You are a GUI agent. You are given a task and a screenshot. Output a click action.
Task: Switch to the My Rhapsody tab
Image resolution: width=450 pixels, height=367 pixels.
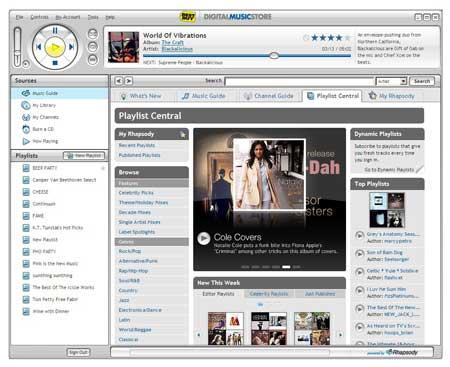click(x=392, y=96)
